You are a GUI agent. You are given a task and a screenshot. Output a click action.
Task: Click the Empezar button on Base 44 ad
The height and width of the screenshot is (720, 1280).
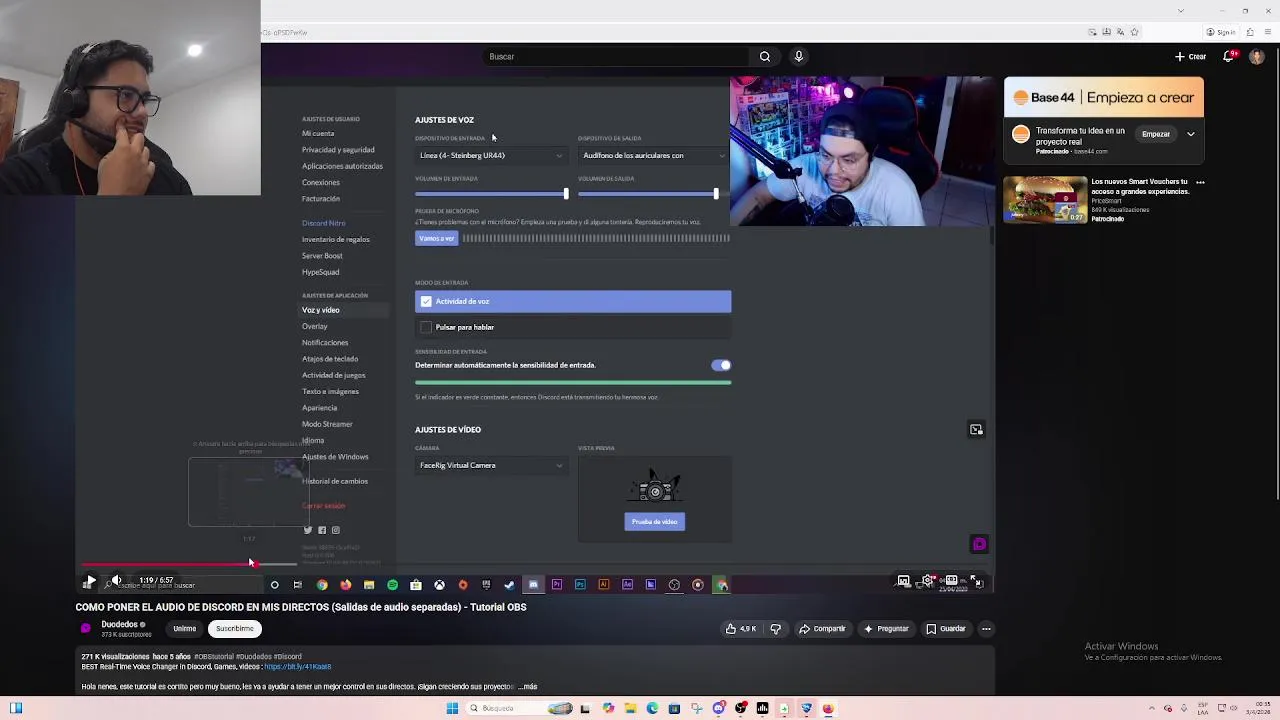(1156, 134)
